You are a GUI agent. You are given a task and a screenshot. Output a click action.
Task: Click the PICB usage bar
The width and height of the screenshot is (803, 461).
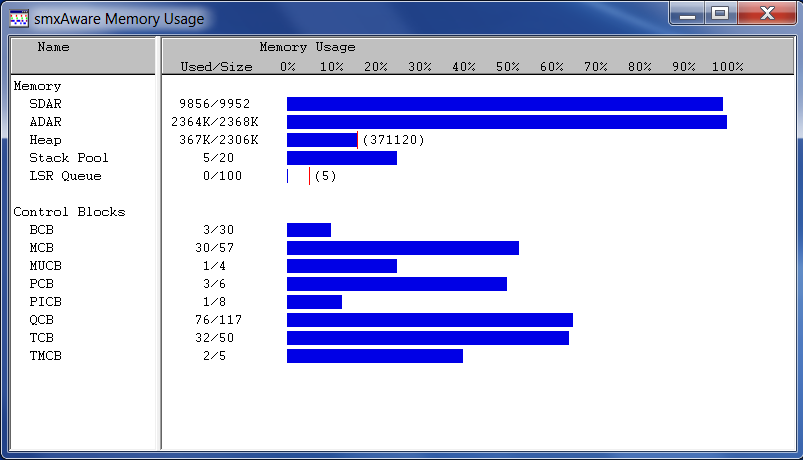pos(314,302)
